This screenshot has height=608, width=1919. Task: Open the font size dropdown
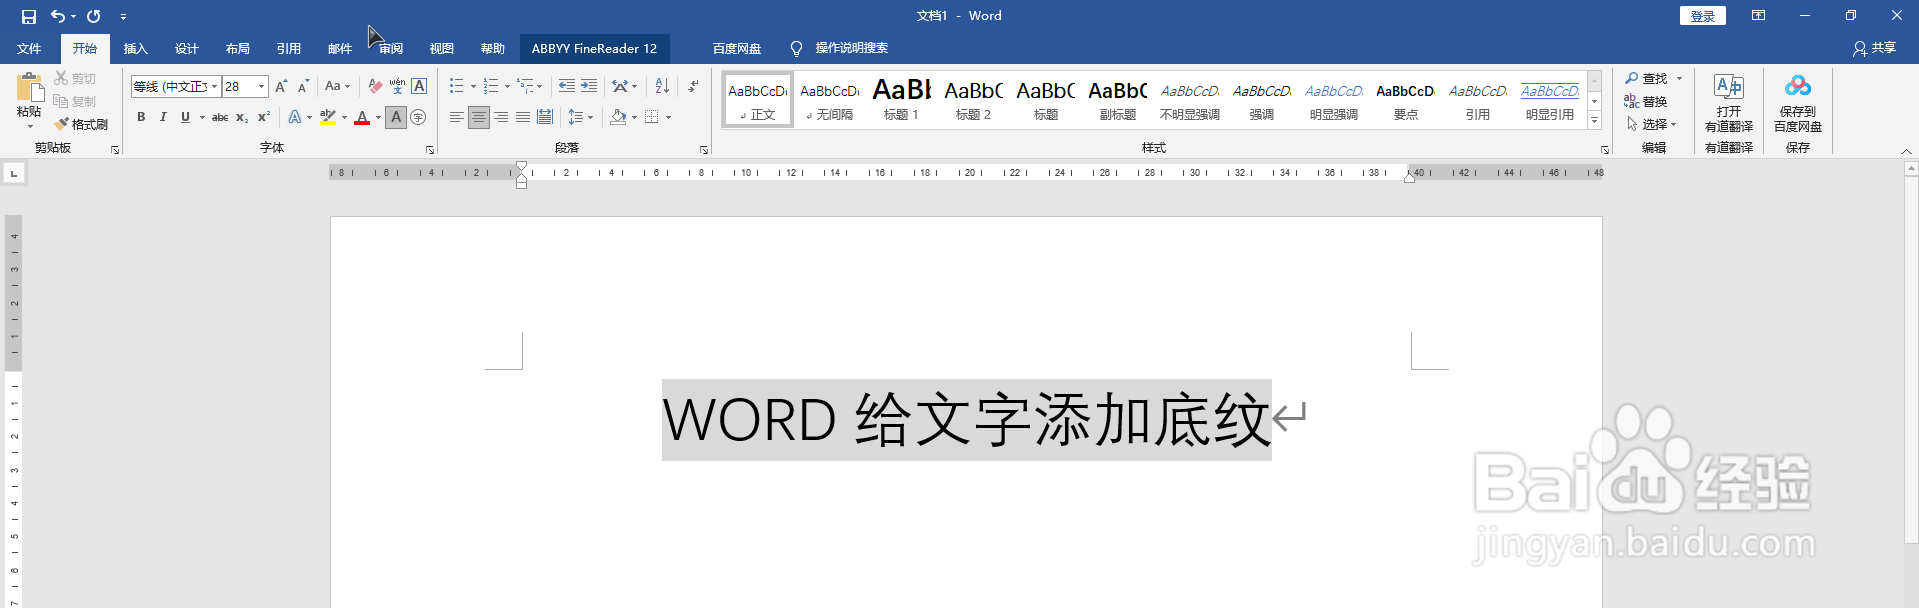(x=262, y=87)
